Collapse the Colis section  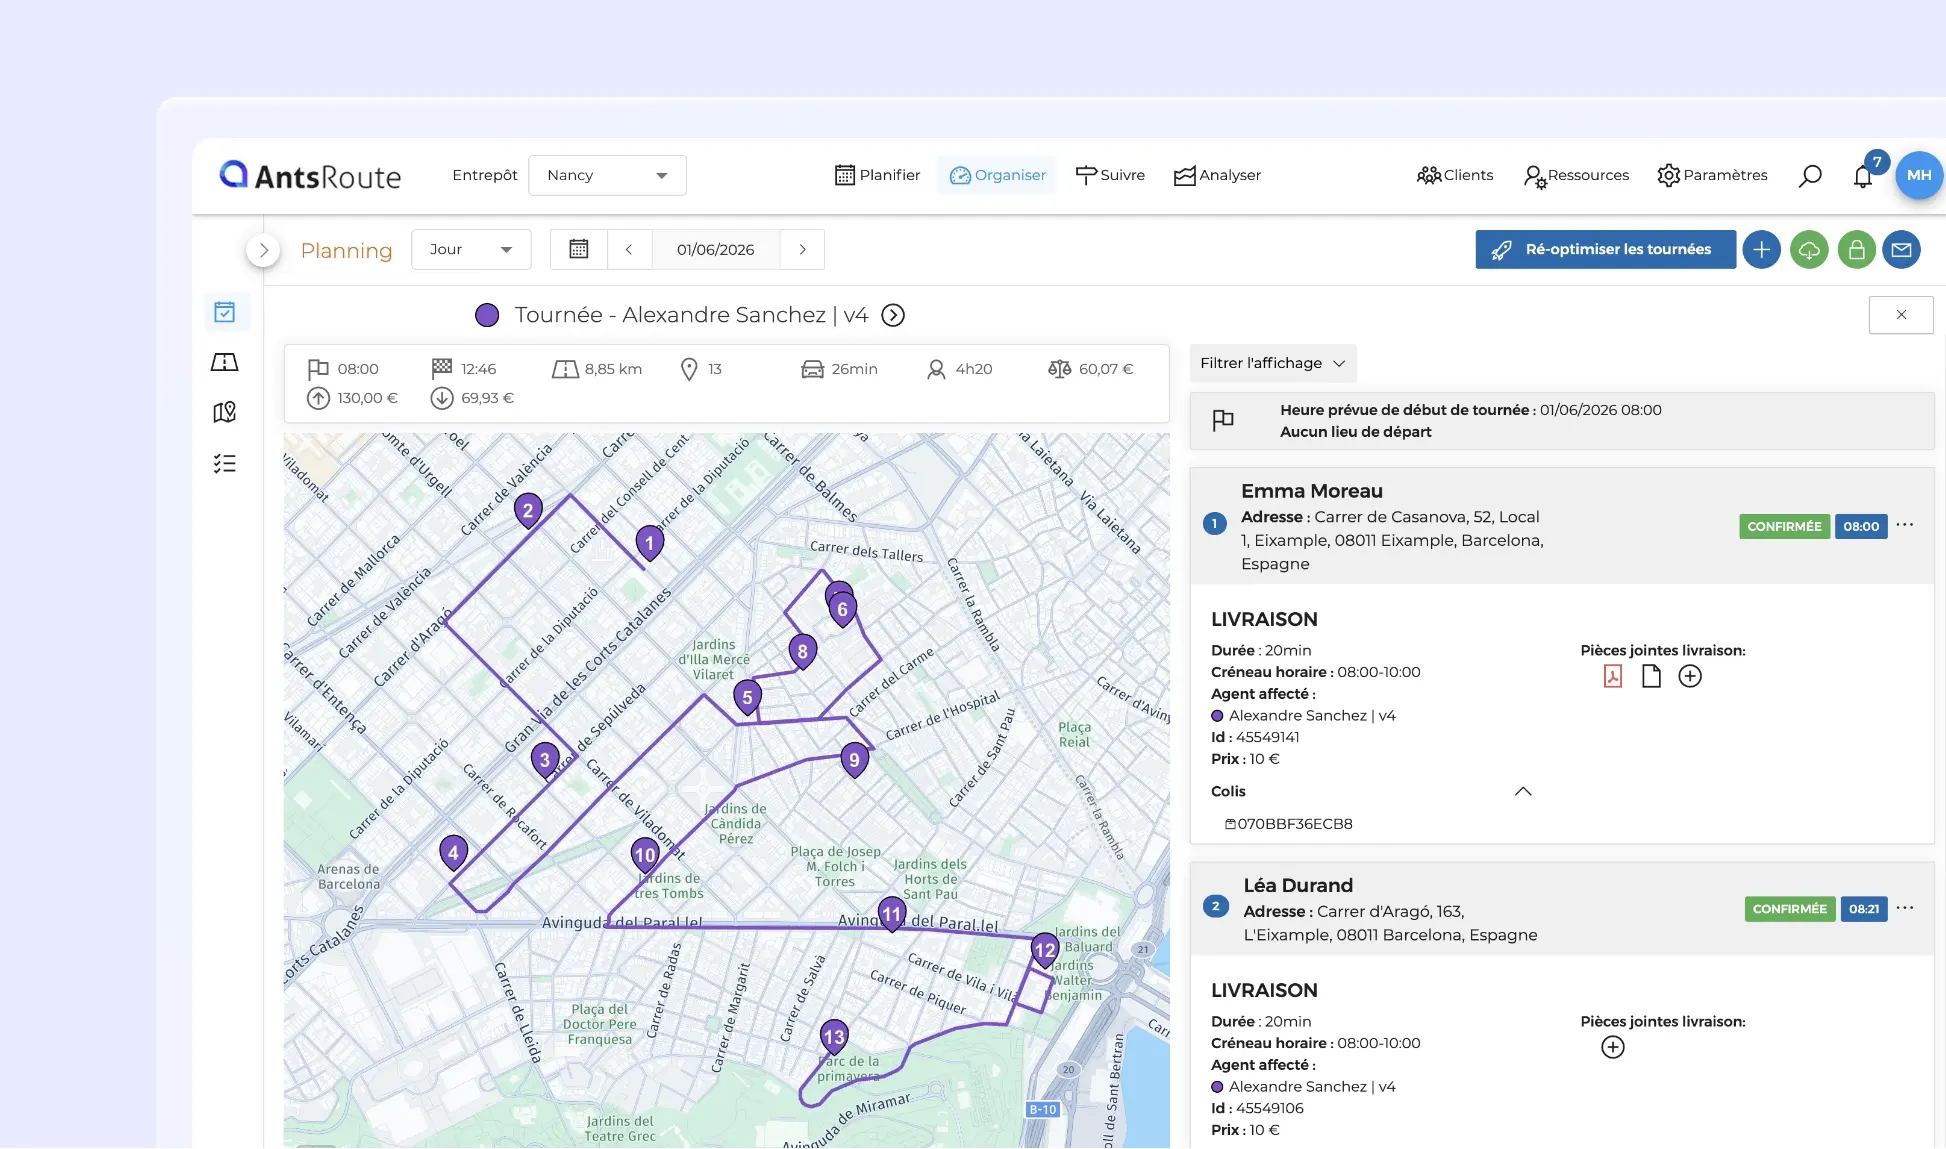tap(1523, 791)
